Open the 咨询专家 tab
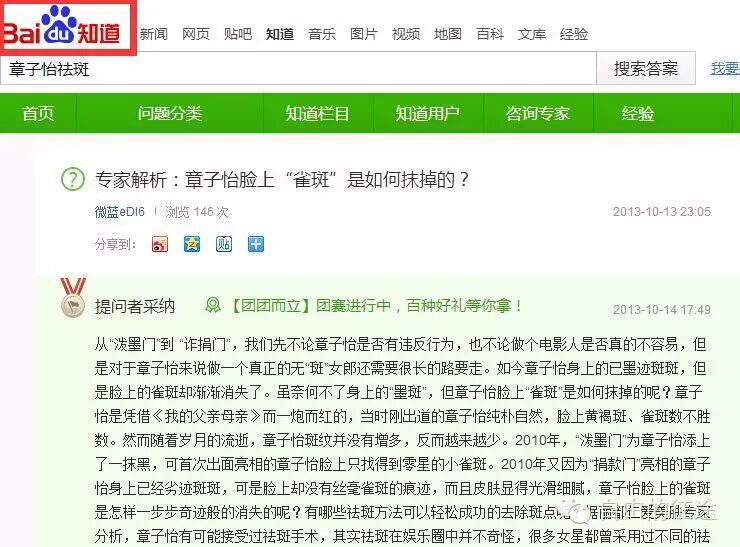Screen dimensions: 740x547 coord(538,113)
